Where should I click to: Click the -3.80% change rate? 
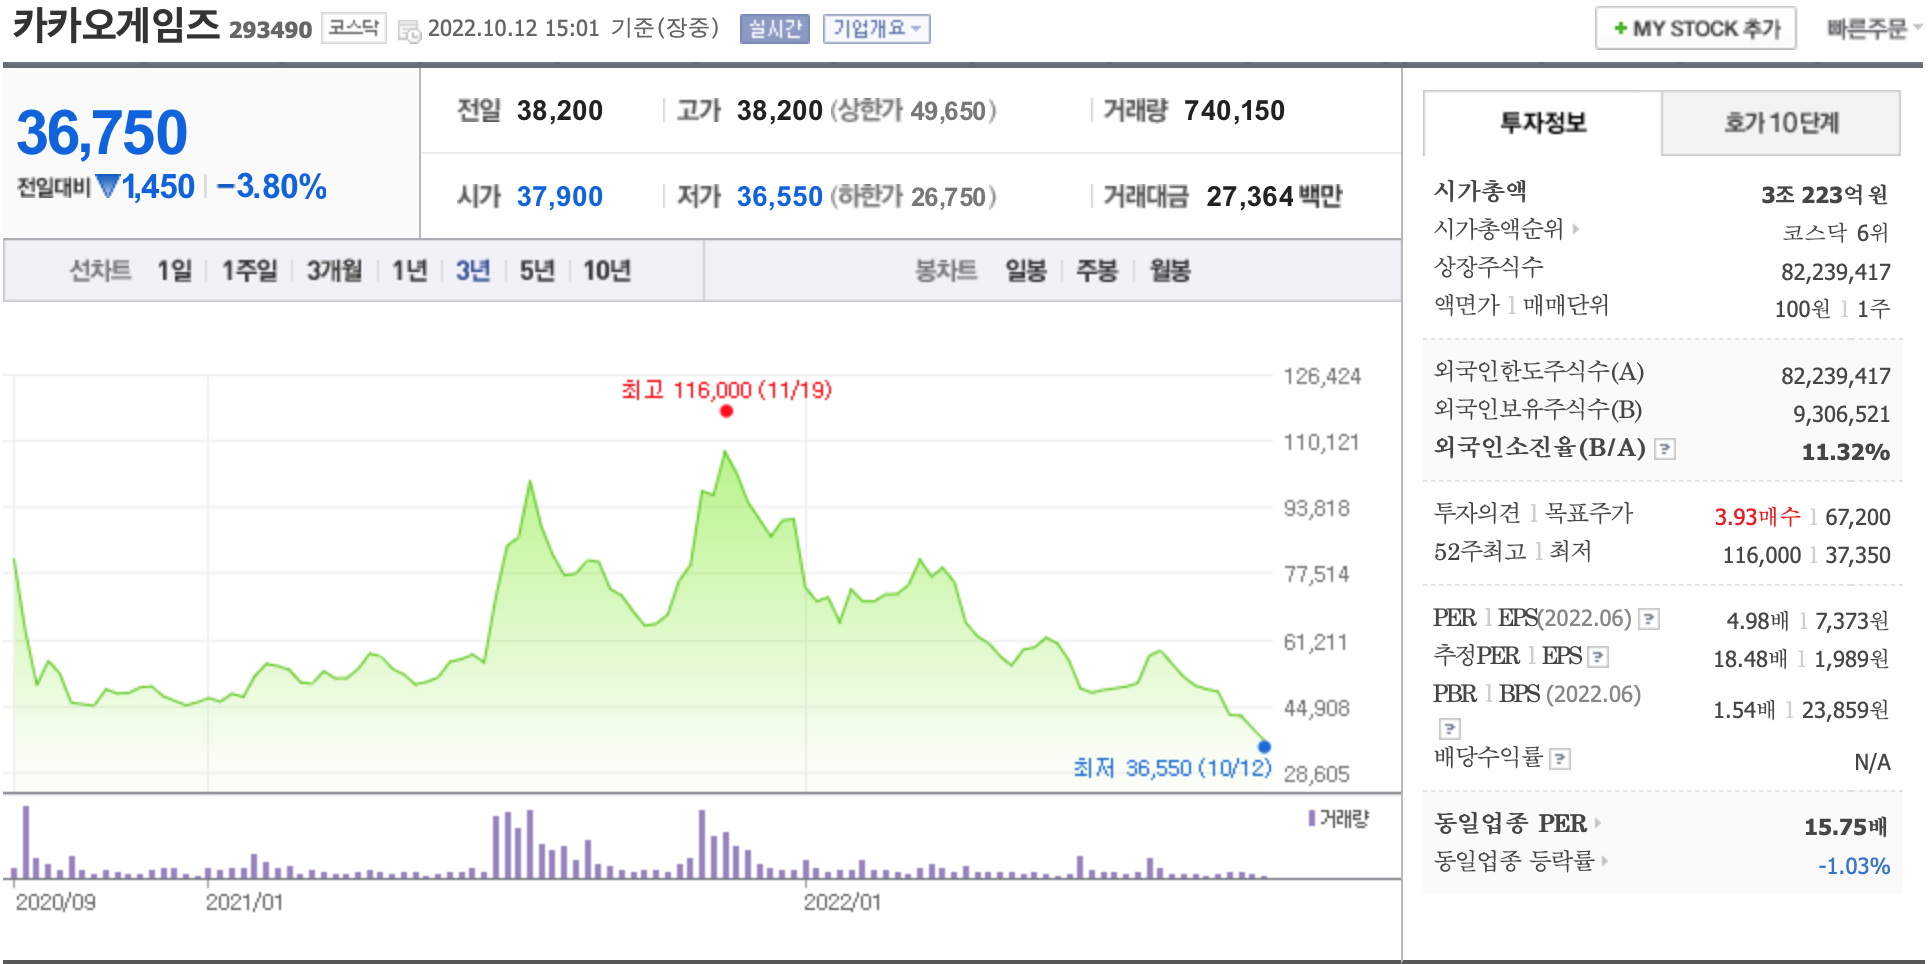tap(272, 187)
